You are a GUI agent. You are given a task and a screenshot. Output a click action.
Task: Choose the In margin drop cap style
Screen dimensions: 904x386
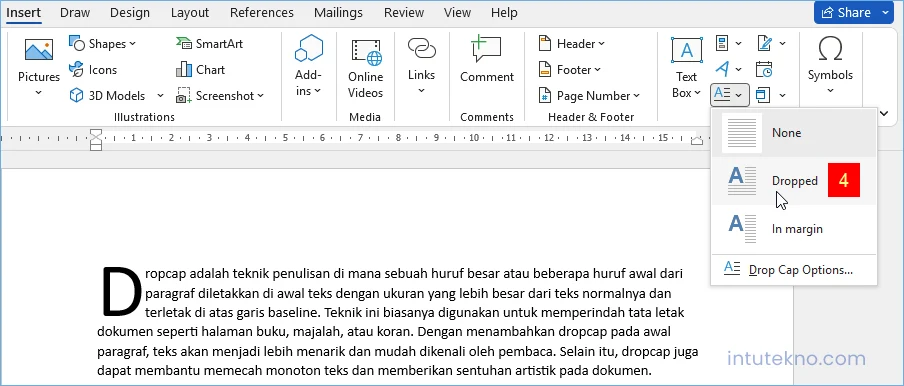pyautogui.click(x=794, y=229)
